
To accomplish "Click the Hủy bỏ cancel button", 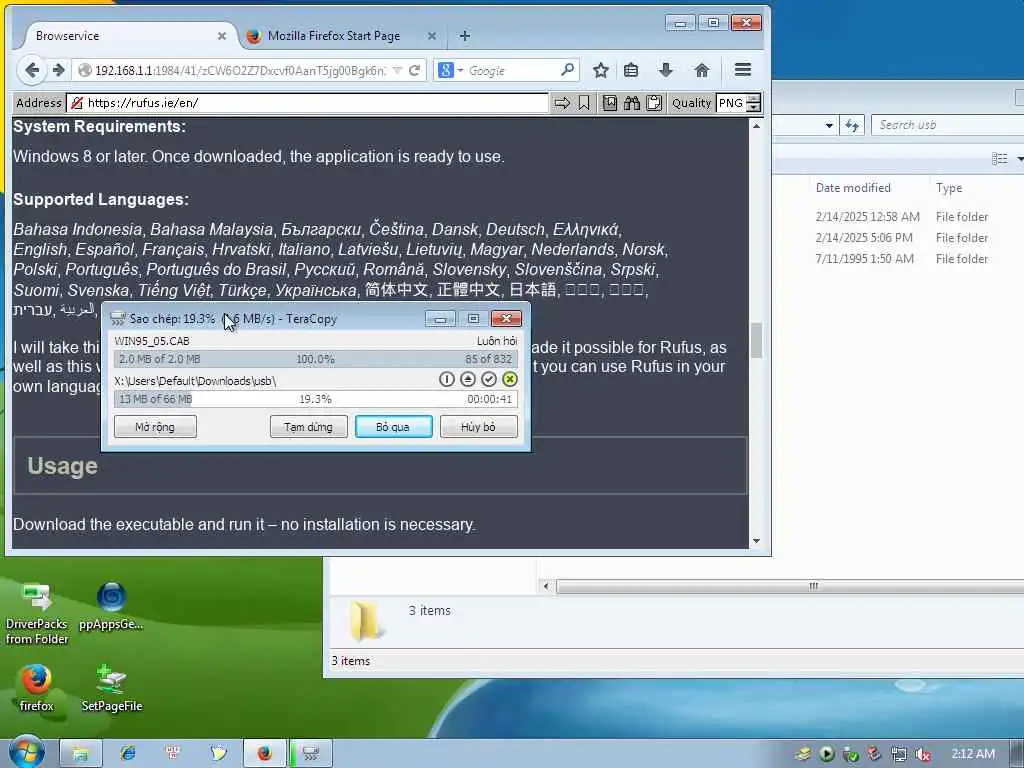I will click(478, 427).
